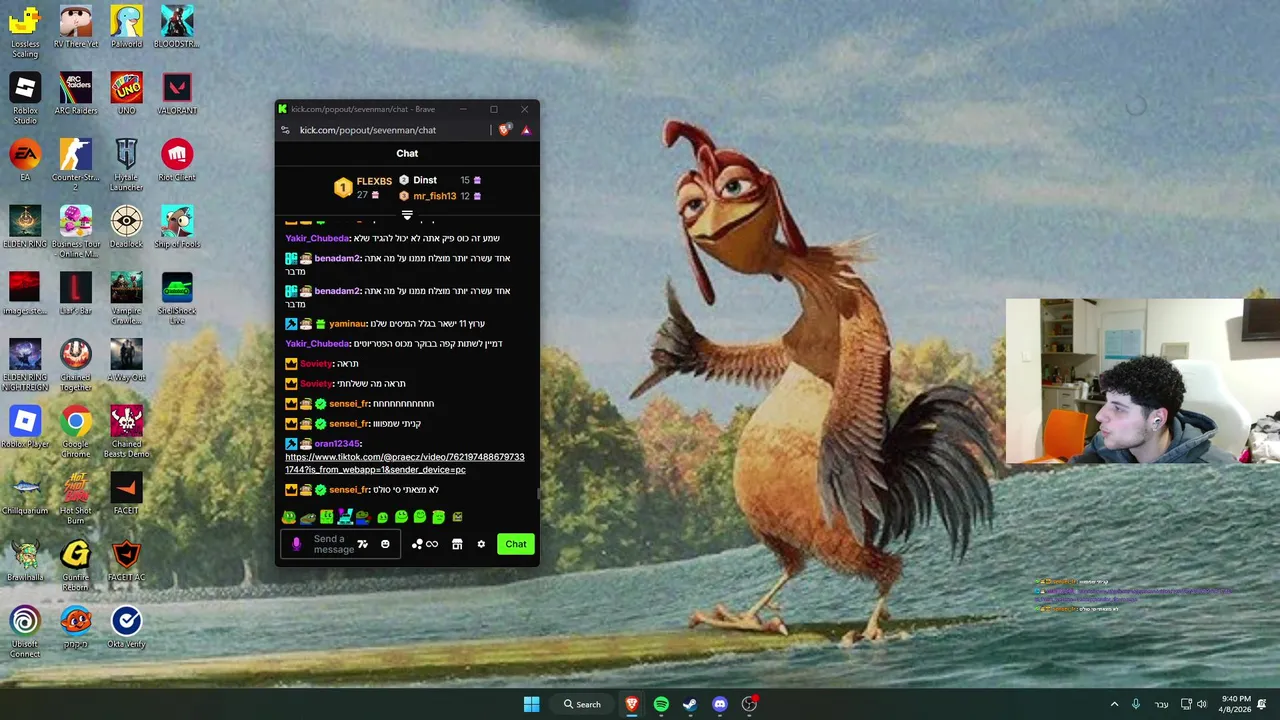Click the kick.com popout URL address bar
The width and height of the screenshot is (1280, 720).
click(x=367, y=130)
